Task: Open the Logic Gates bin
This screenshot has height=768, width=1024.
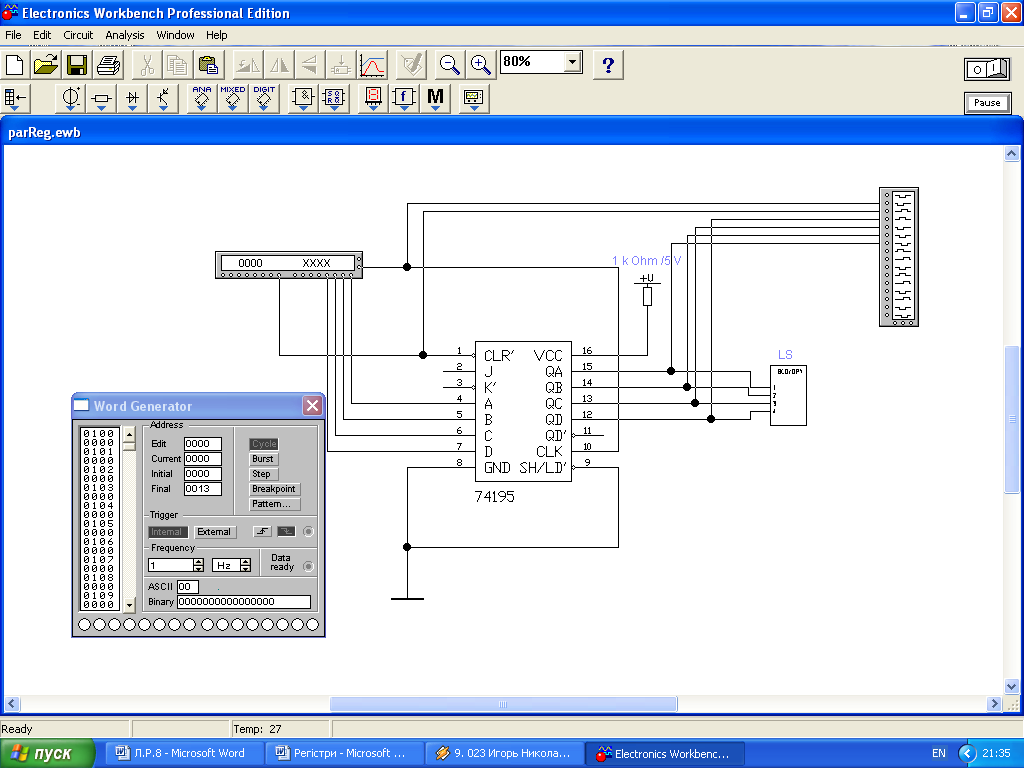Action: (x=303, y=99)
